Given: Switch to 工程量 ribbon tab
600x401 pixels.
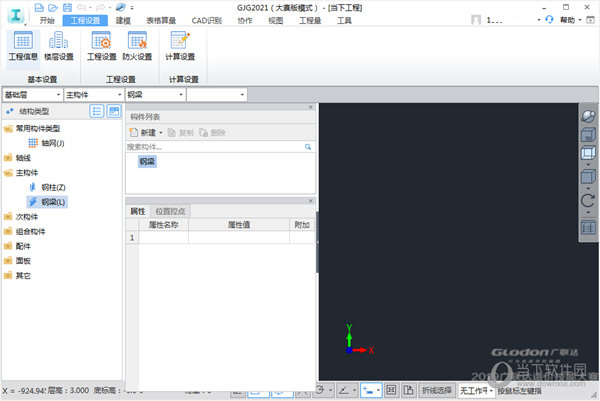Looking at the screenshot, I should click(x=310, y=20).
